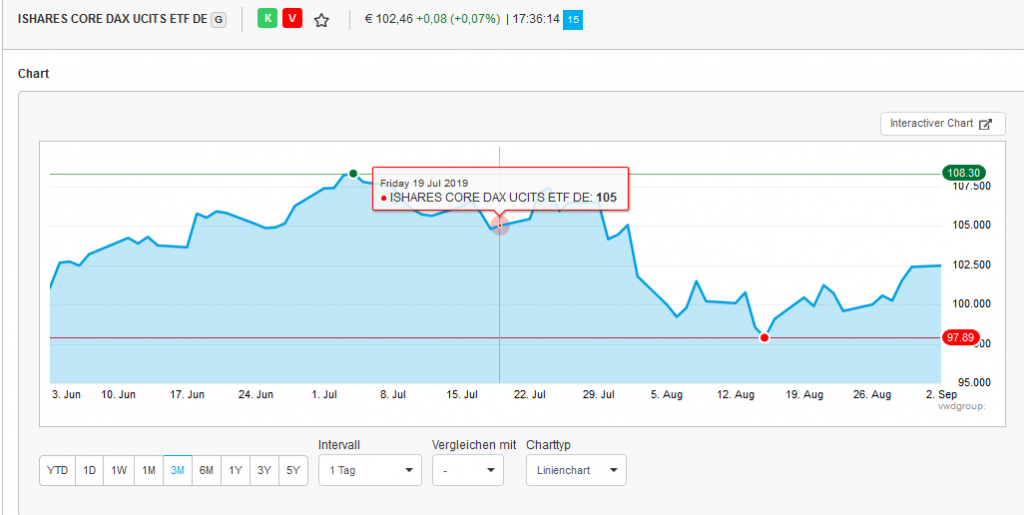Click the G badge next to ETF name

(219, 19)
